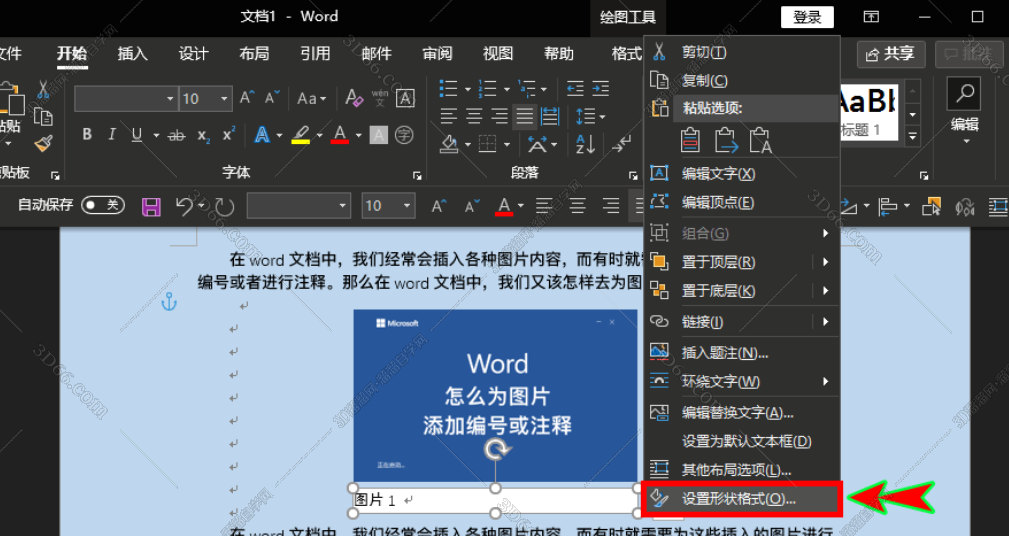This screenshot has height=536, width=1009.
Task: Toggle character shading button
Action: 379,135
